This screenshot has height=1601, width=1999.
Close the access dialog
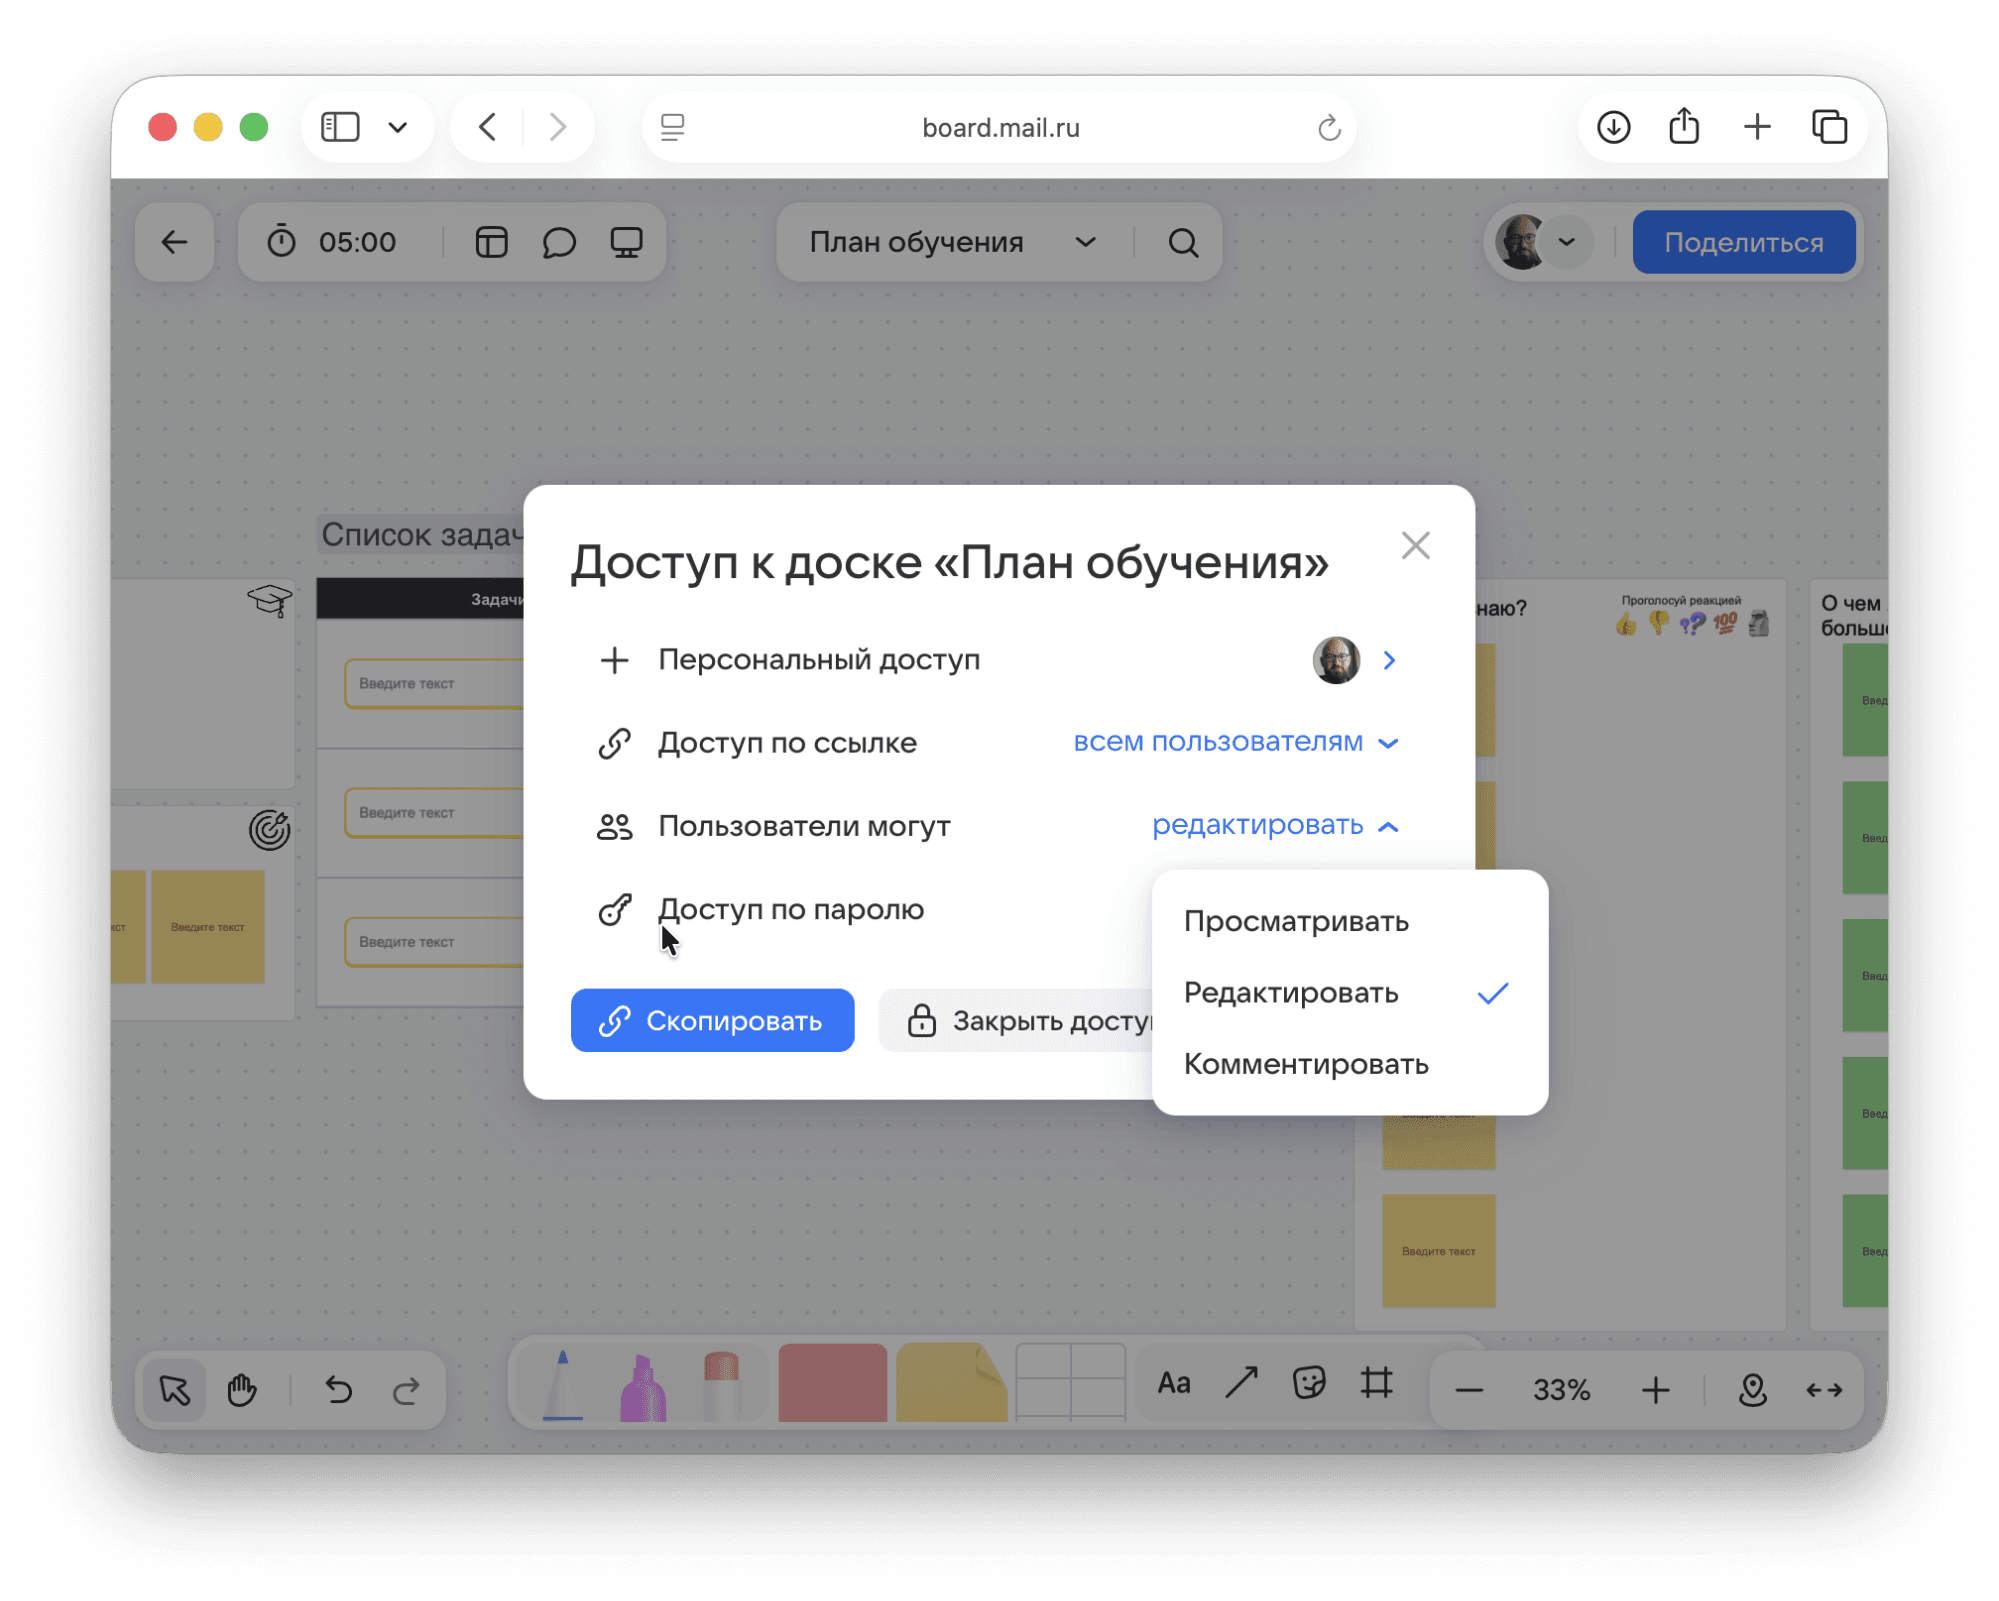(x=1415, y=545)
